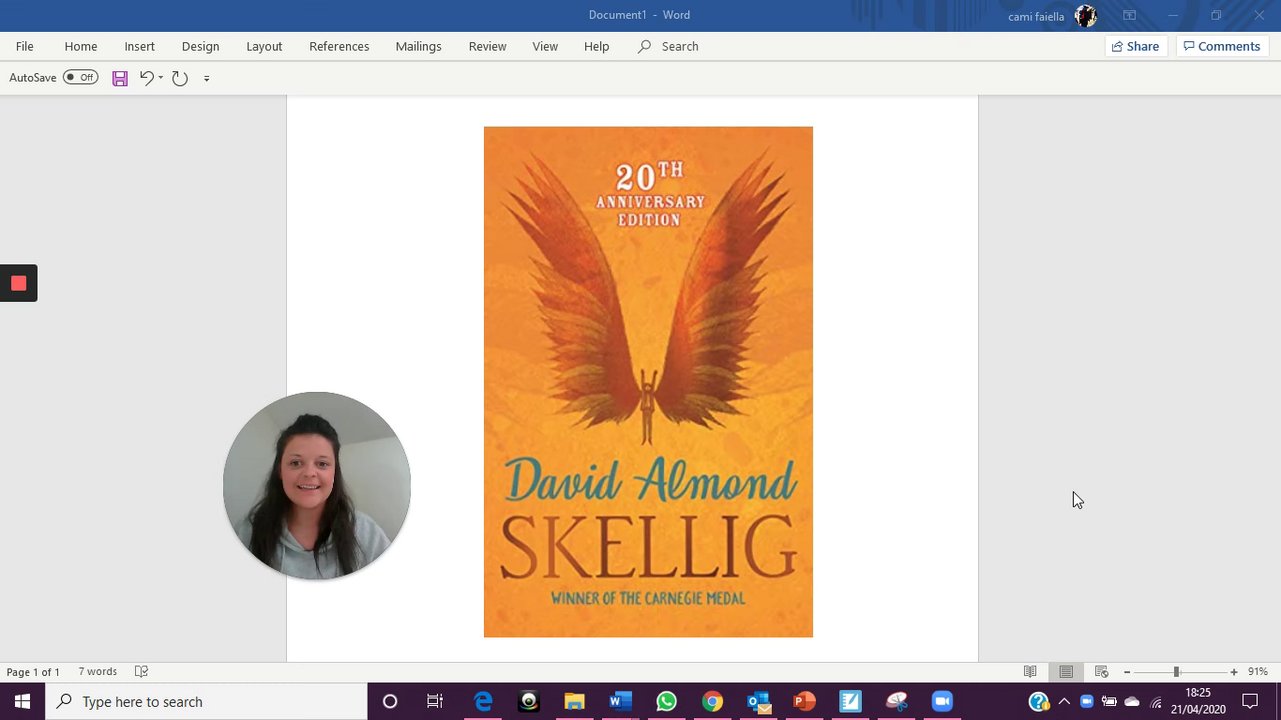Expand Customize Quick Access Toolbar menu
This screenshot has width=1281, height=720.
pos(207,78)
